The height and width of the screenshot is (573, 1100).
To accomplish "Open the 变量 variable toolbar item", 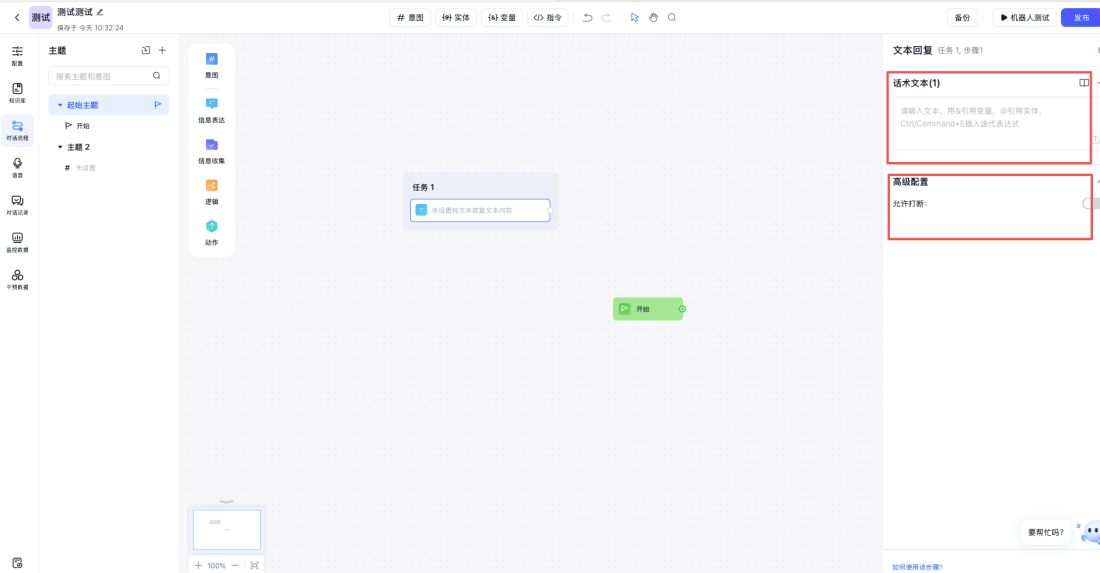I will pyautogui.click(x=502, y=17).
